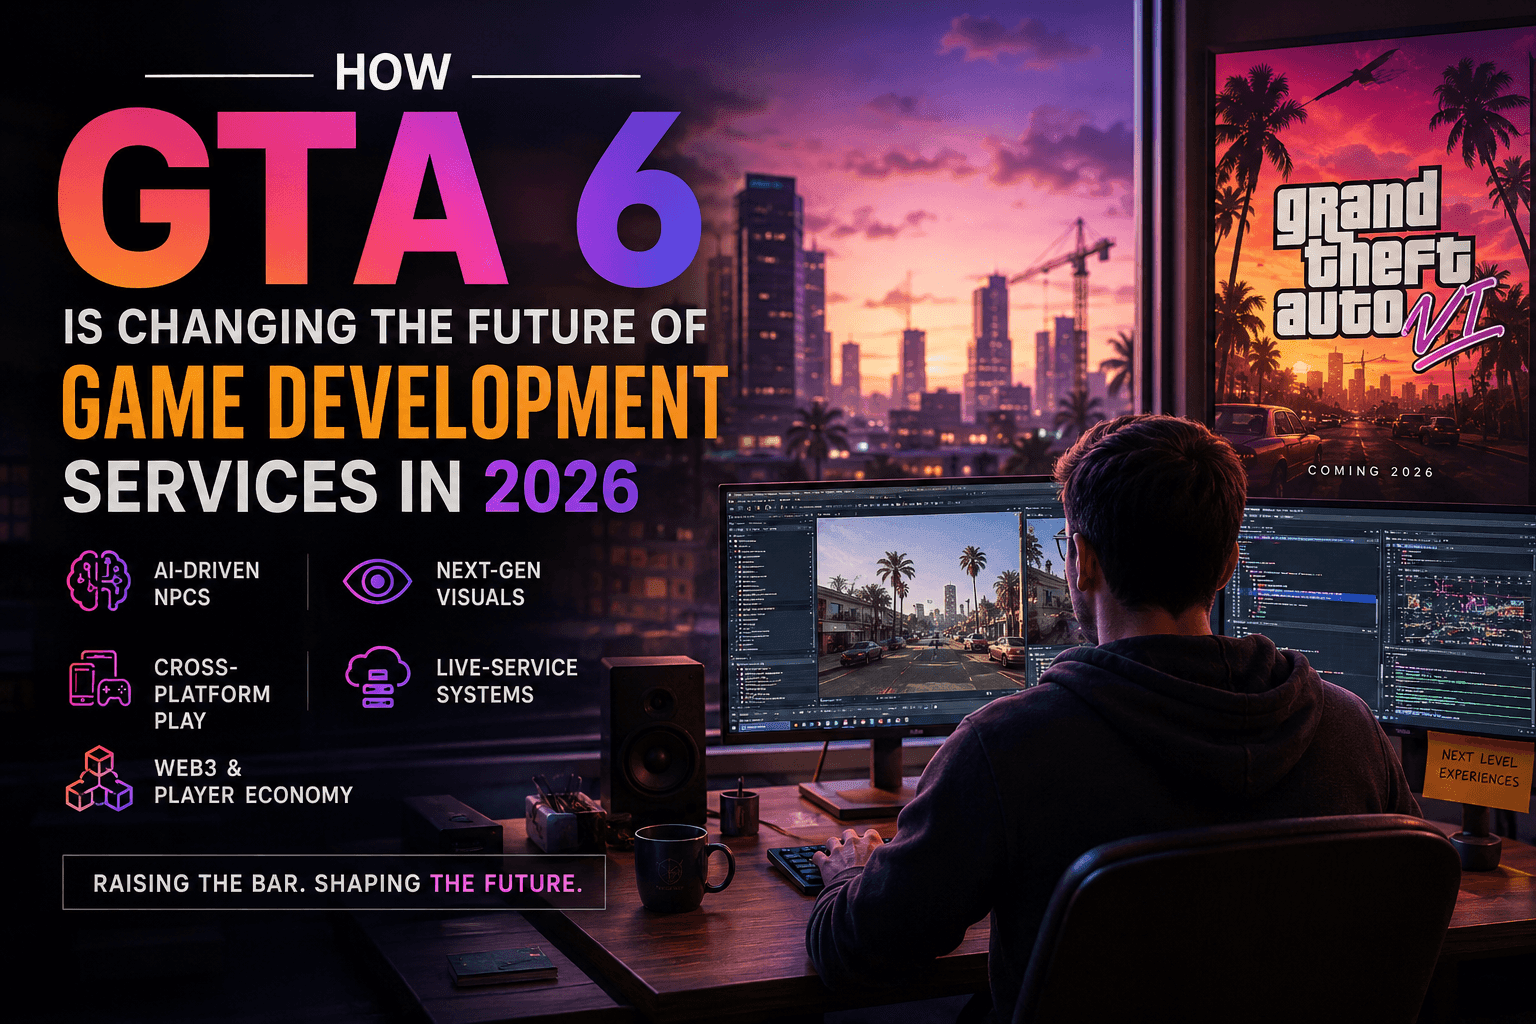This screenshot has height=1024, width=1536.
Task: Click the eye icon for Next-Gen Visuals
Action: coord(376,581)
